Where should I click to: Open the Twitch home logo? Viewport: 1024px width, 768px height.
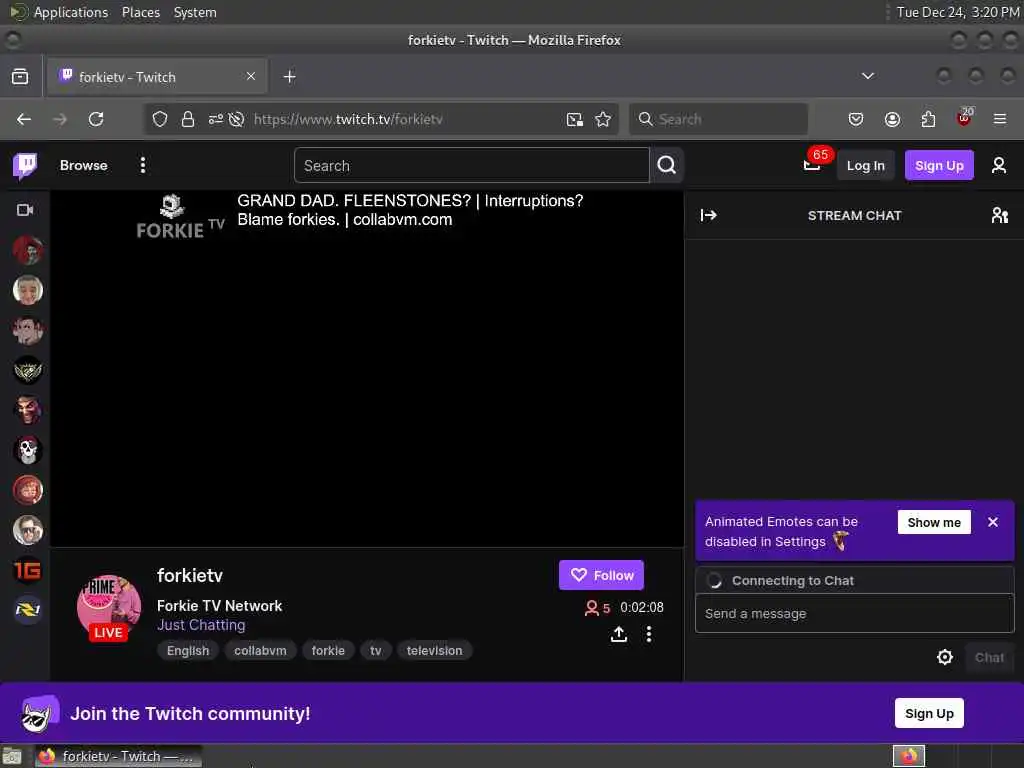[25, 166]
